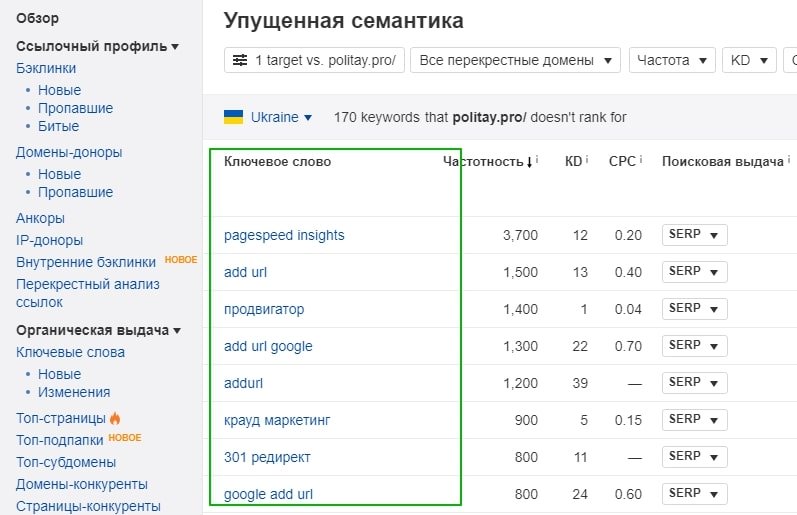The width and height of the screenshot is (797, 515).
Task: Open Изменения under Ключевые слова
Action: pos(74,392)
